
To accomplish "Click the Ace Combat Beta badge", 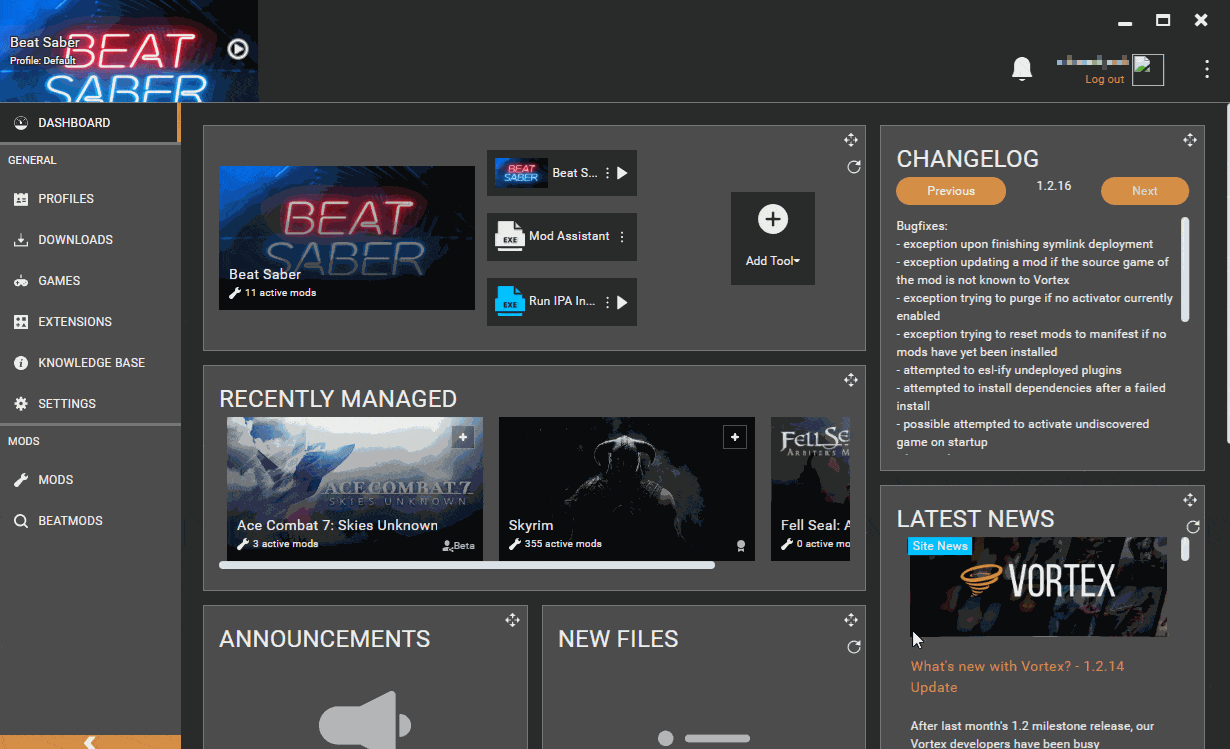I will tap(458, 546).
